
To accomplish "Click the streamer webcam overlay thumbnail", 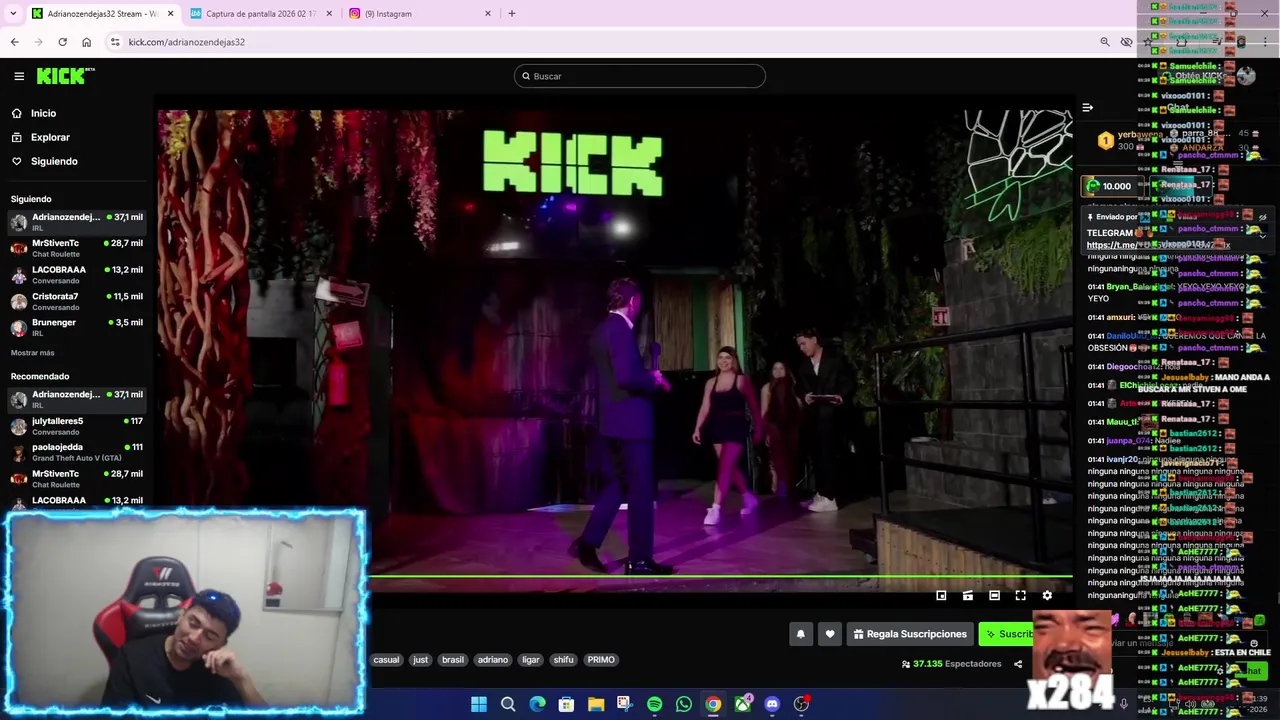I will click(x=185, y=612).
